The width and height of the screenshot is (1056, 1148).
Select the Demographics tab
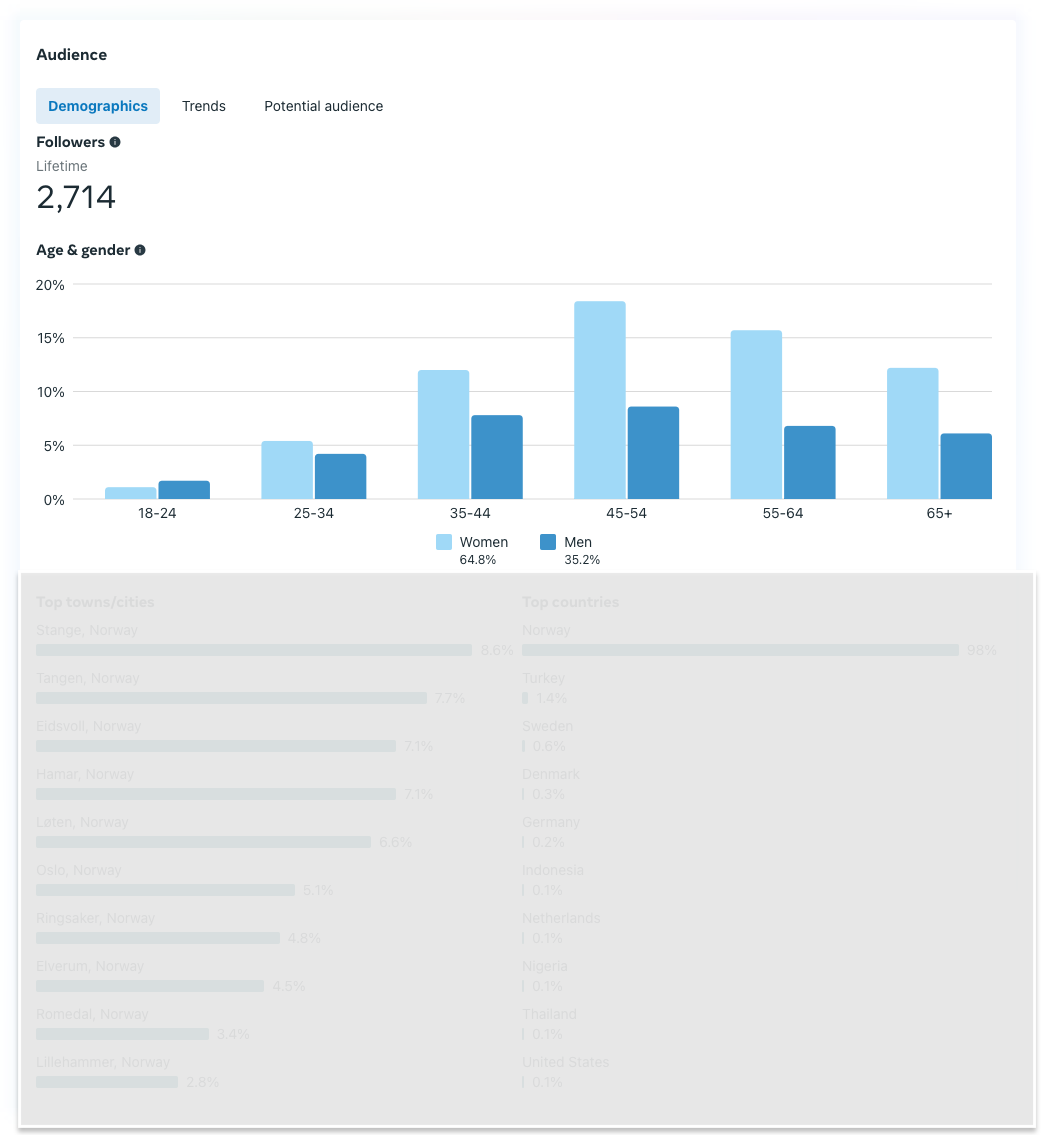tap(98, 106)
